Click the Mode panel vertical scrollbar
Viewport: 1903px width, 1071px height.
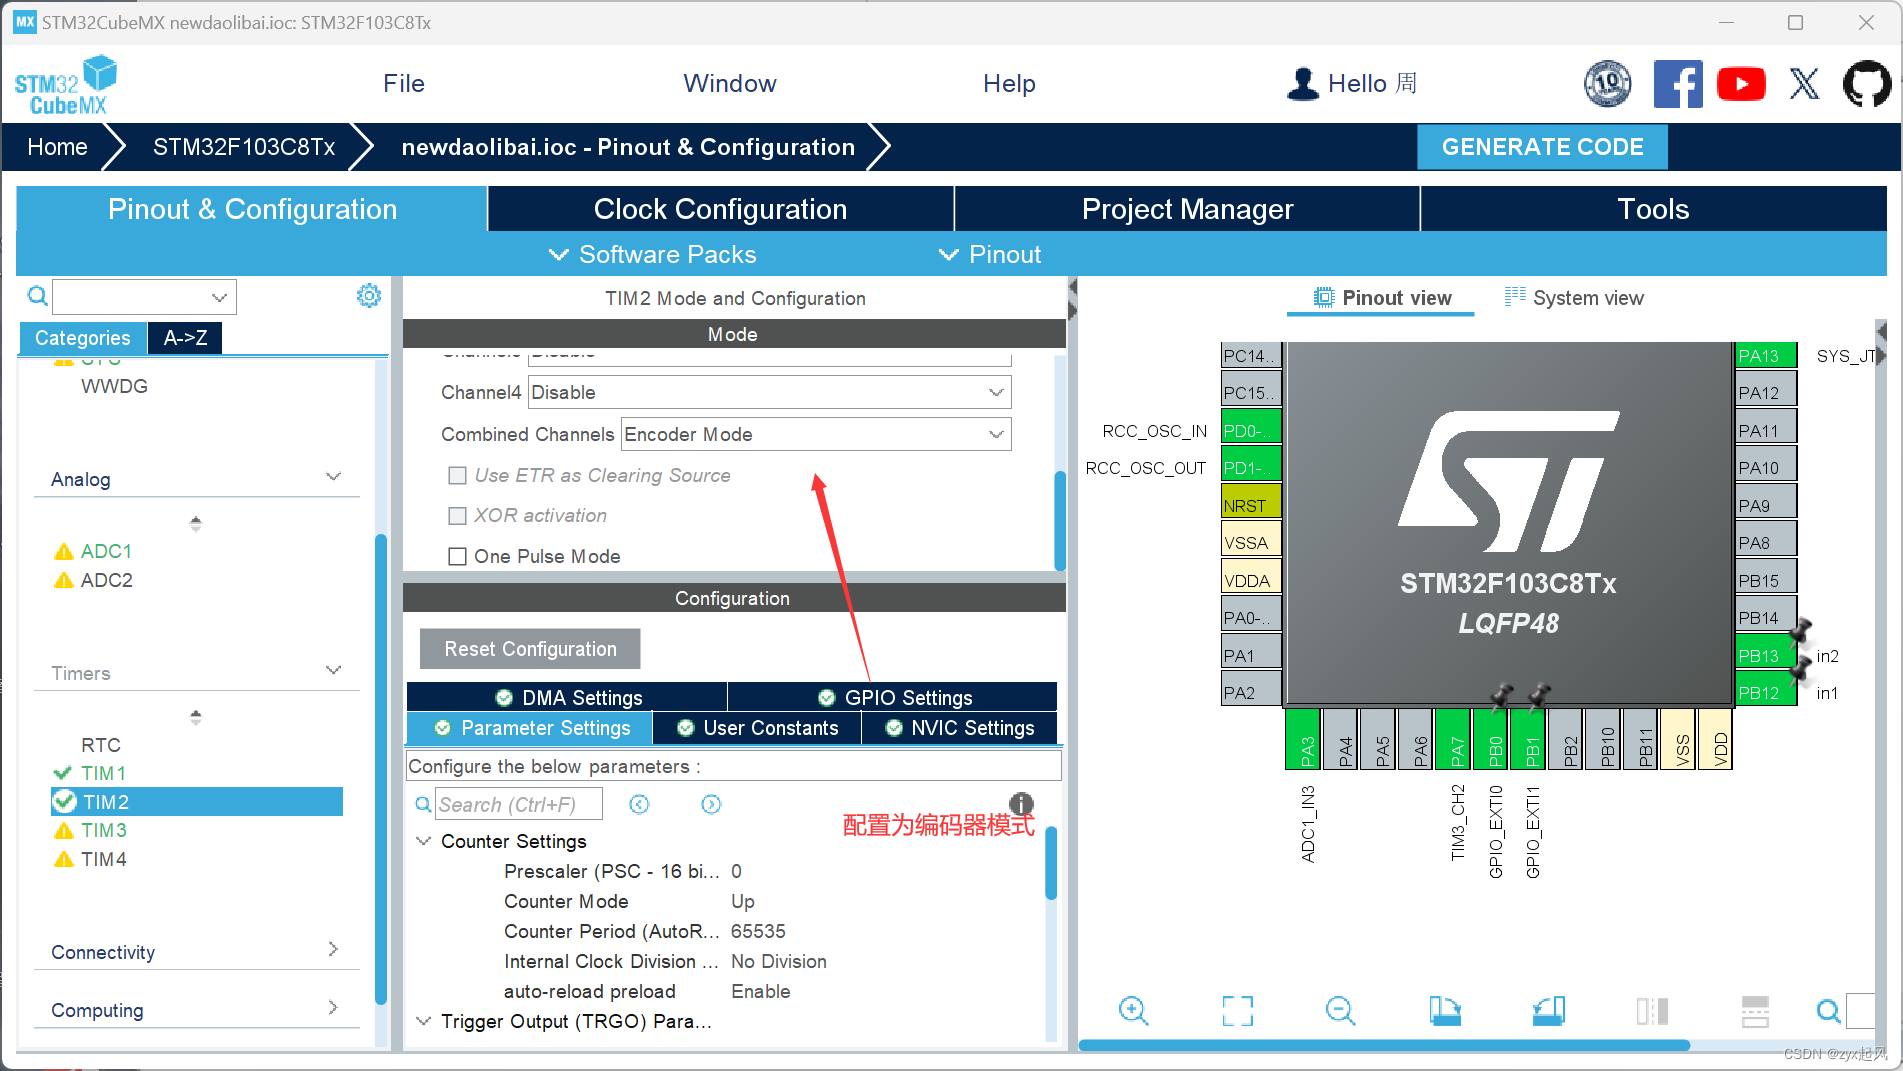pos(1060,521)
